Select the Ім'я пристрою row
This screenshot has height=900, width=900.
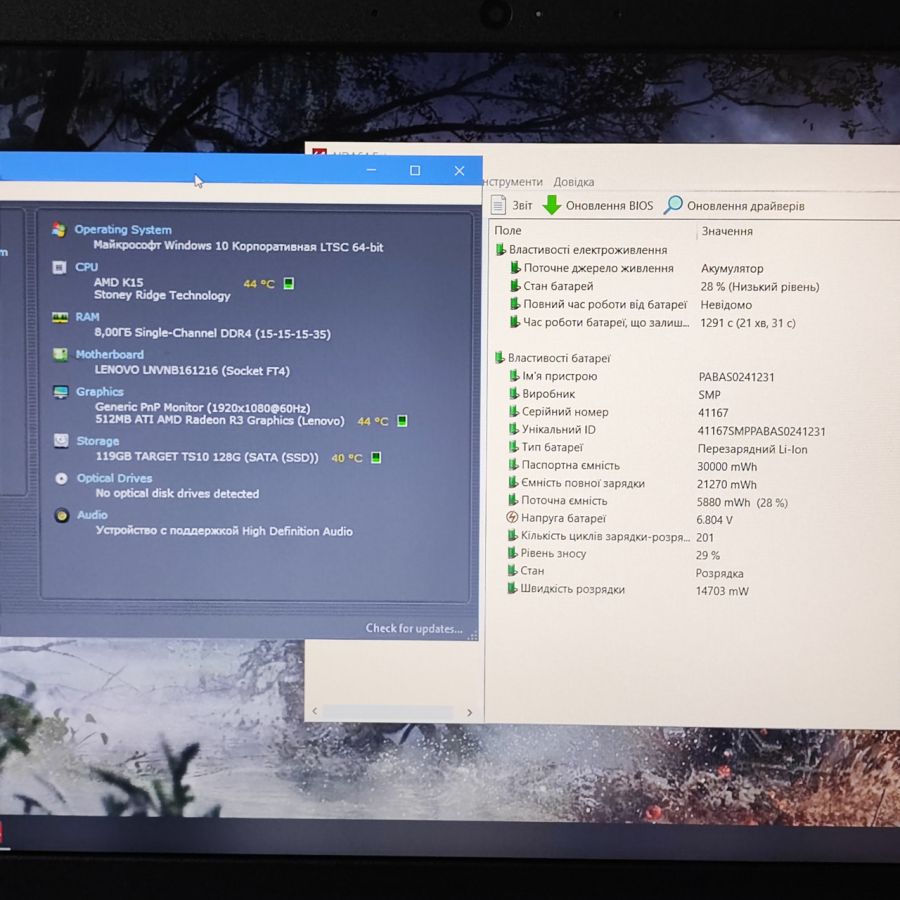[641, 377]
